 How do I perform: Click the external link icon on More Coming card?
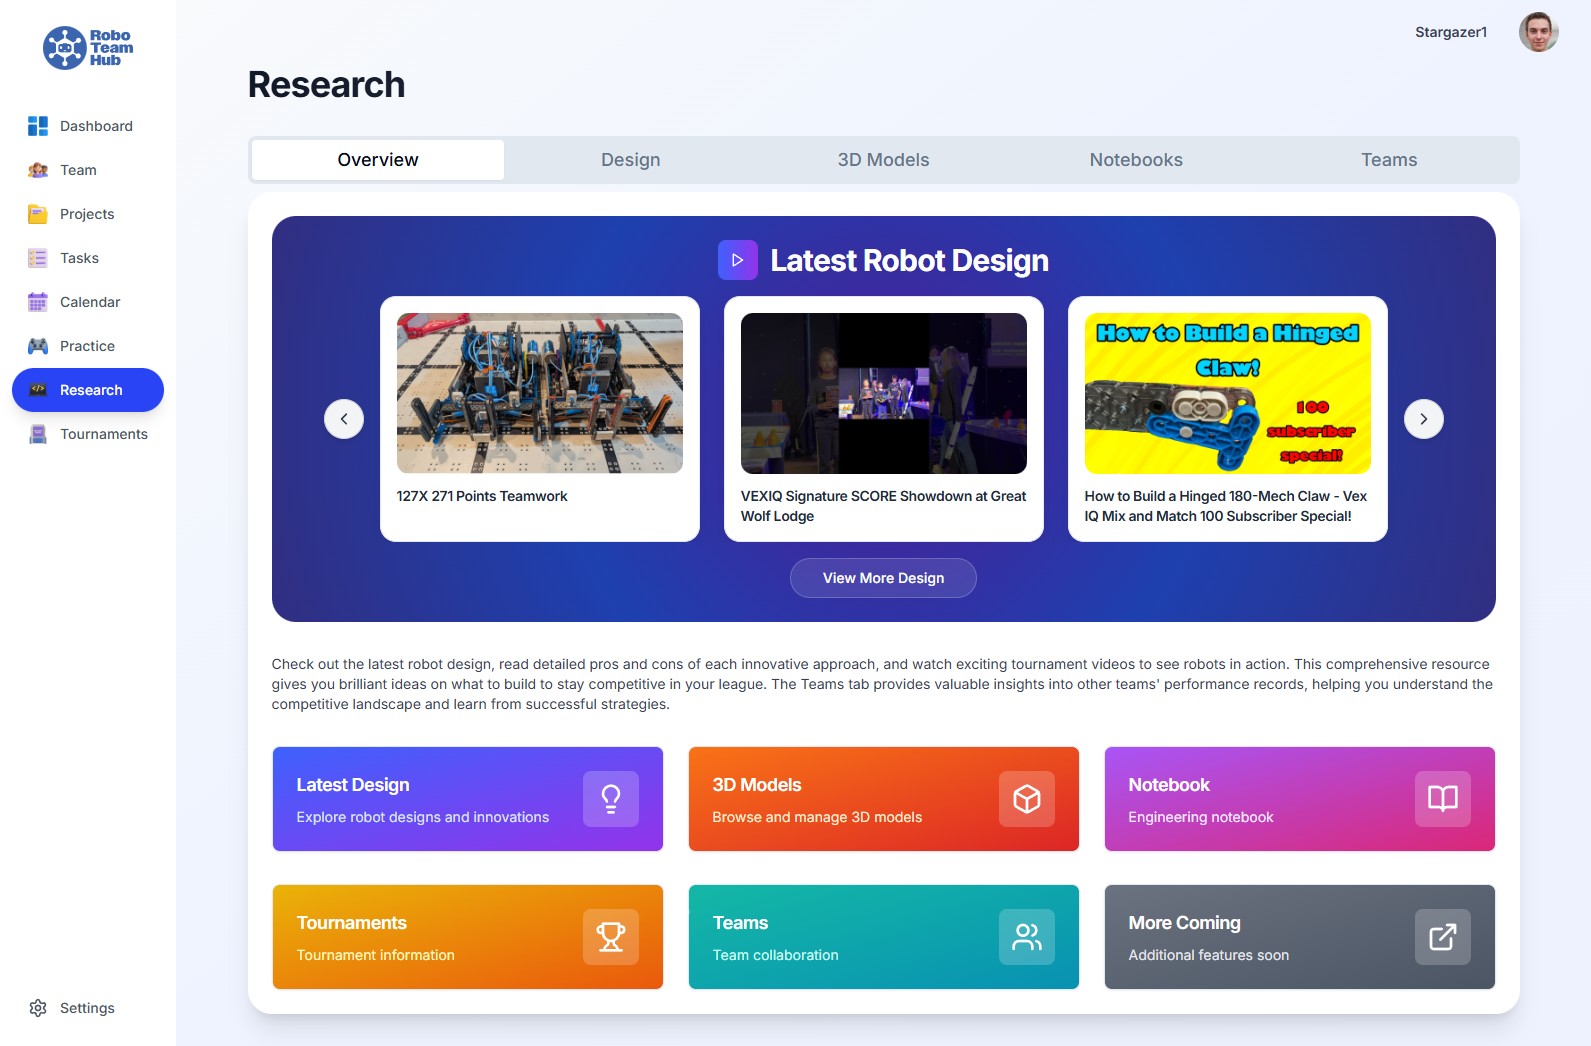[x=1443, y=937]
